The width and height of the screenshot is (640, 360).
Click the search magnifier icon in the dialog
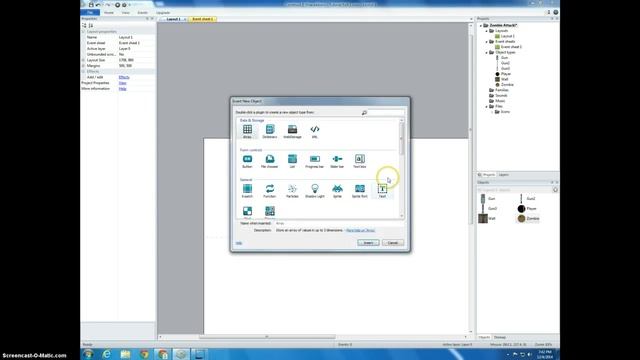[x=364, y=113]
